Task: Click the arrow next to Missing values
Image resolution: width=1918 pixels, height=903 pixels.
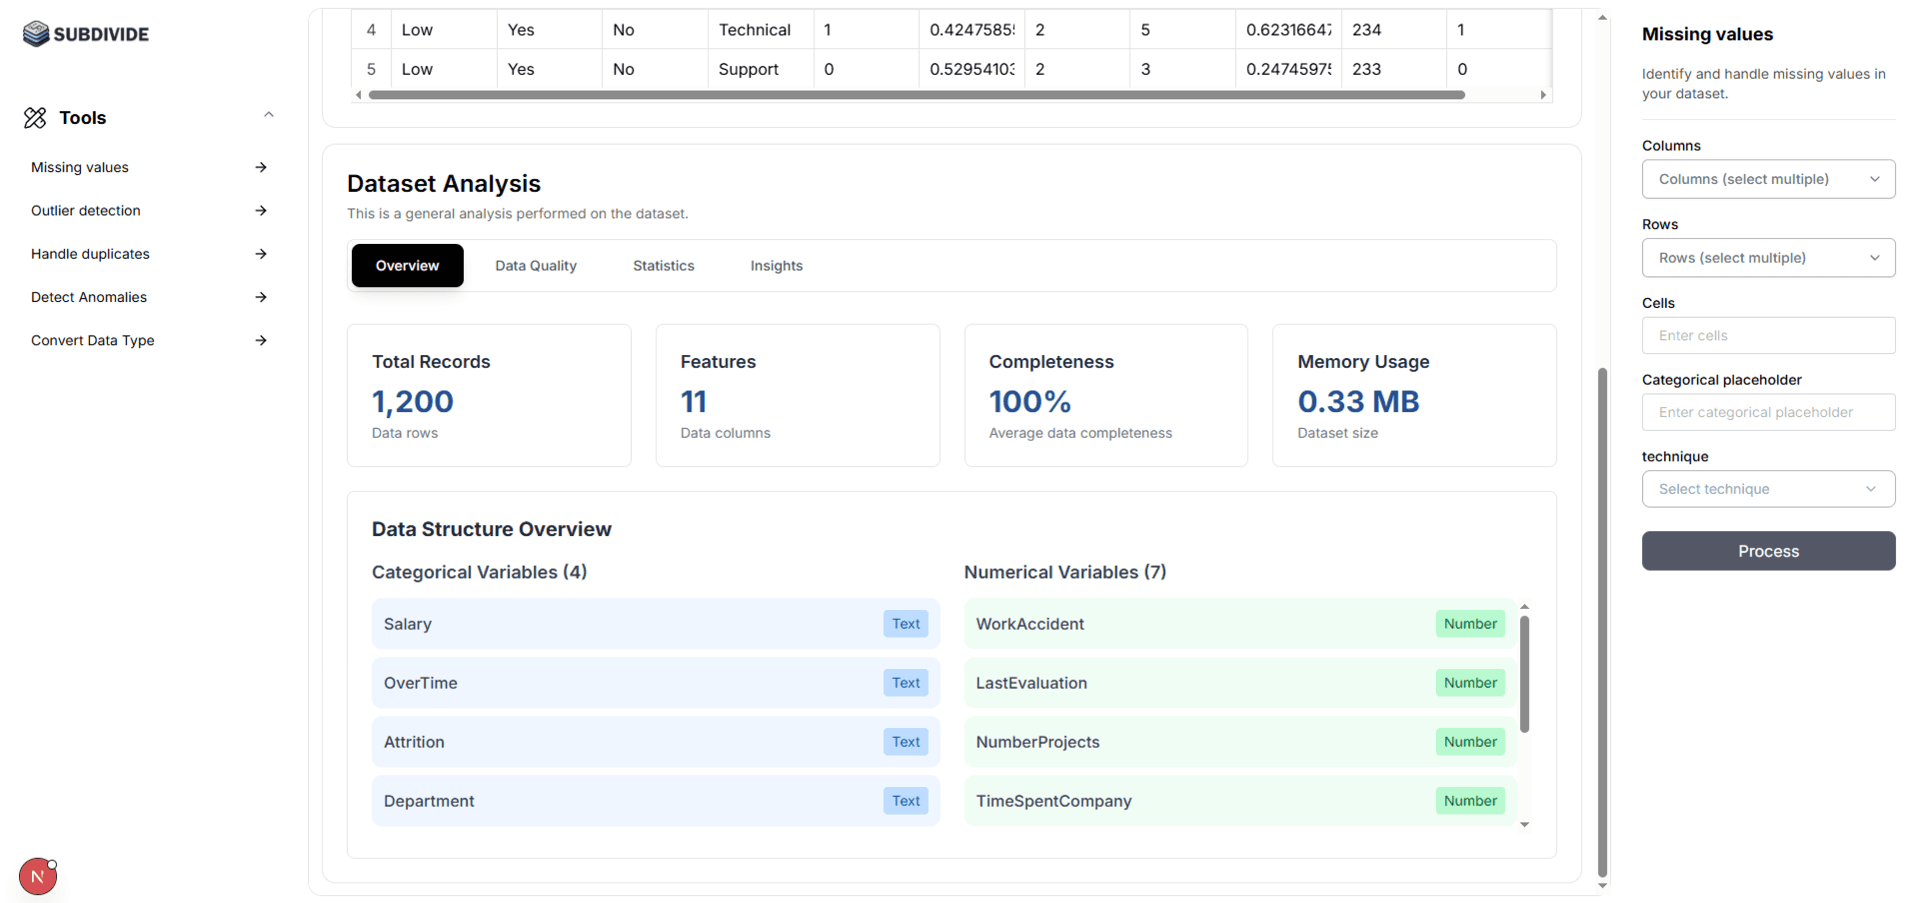Action: tap(261, 167)
